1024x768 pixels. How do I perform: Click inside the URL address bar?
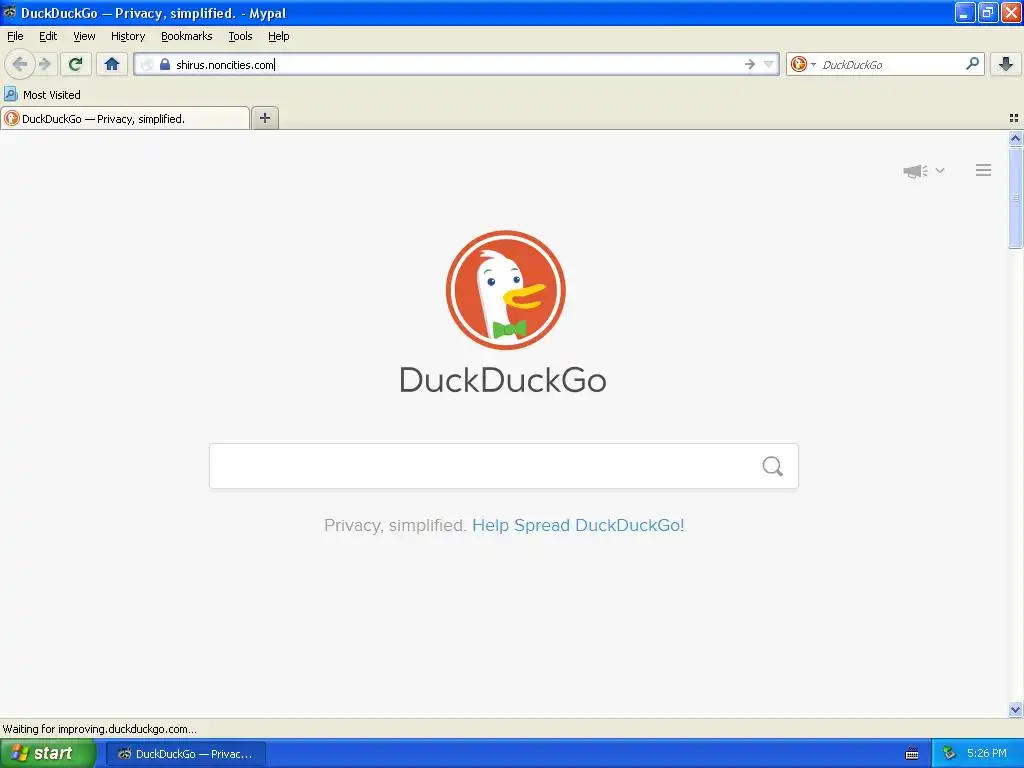[x=457, y=64]
